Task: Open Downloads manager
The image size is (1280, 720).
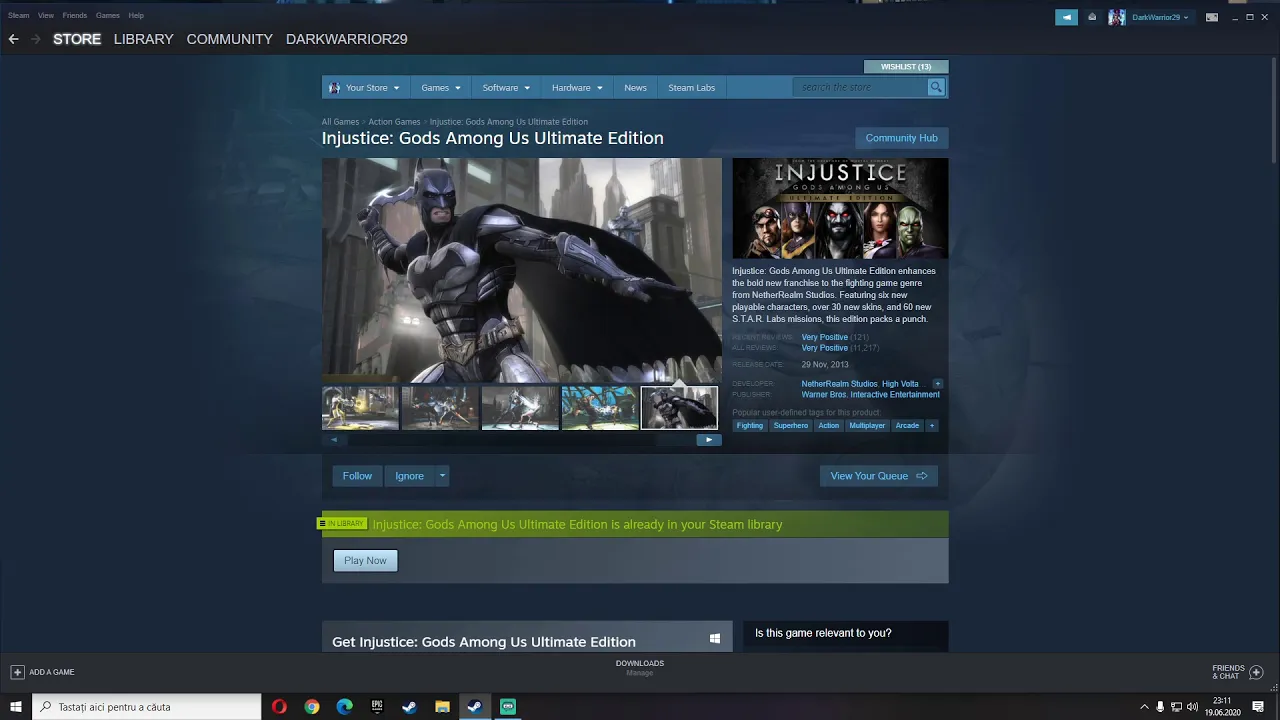Action: pos(640,668)
